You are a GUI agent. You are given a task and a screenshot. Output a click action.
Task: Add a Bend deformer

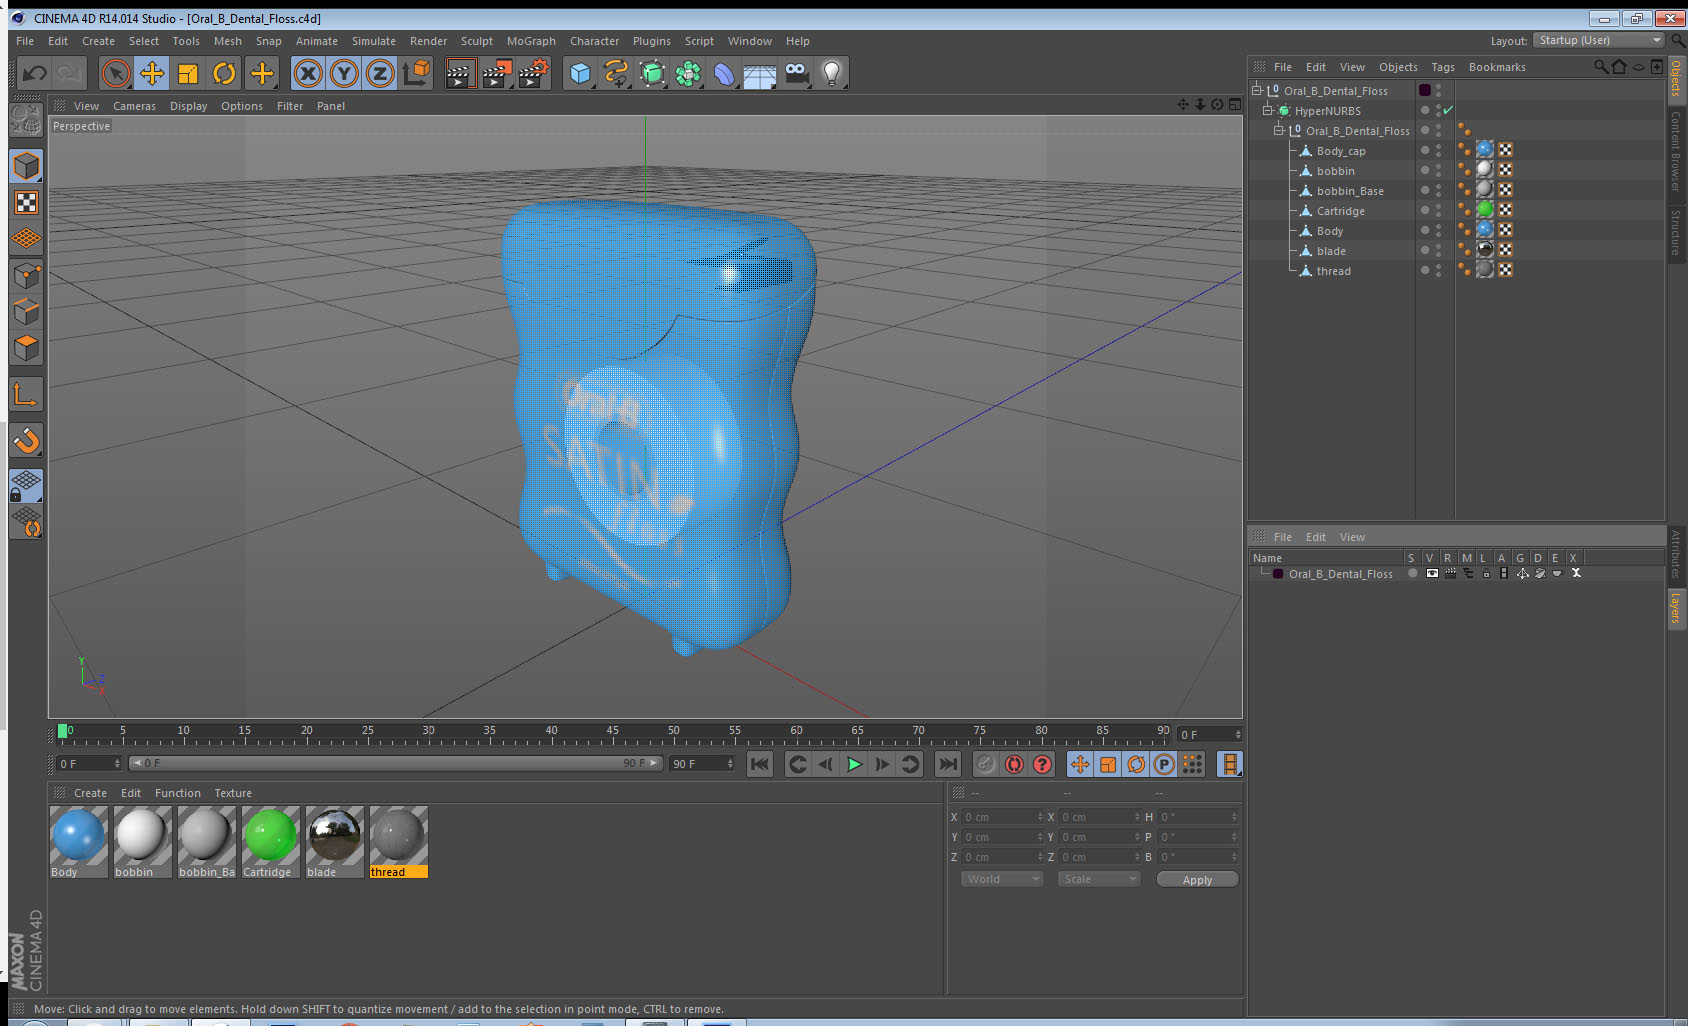point(724,73)
